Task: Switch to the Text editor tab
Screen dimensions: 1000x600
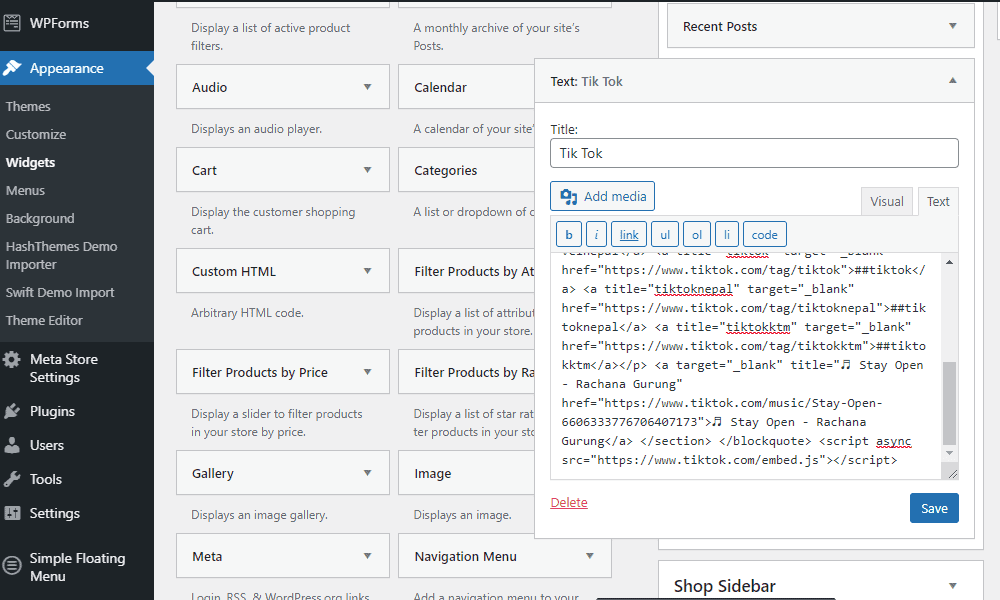Action: (938, 201)
